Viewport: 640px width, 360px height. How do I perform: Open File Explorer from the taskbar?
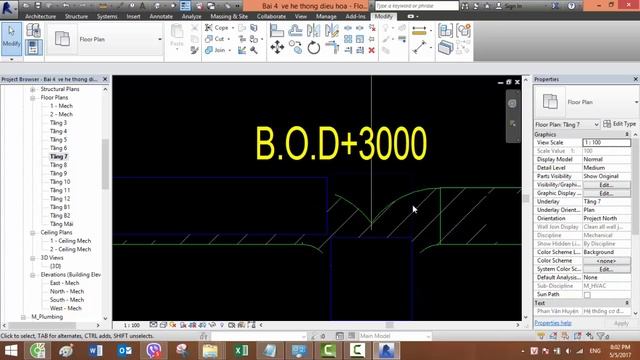[x=211, y=351]
